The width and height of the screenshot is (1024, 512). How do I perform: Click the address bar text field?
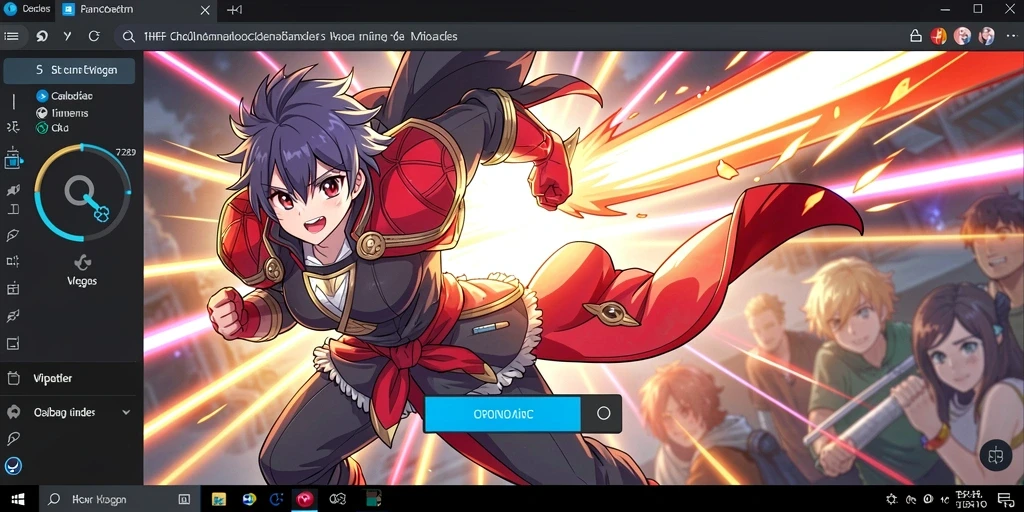click(x=509, y=37)
